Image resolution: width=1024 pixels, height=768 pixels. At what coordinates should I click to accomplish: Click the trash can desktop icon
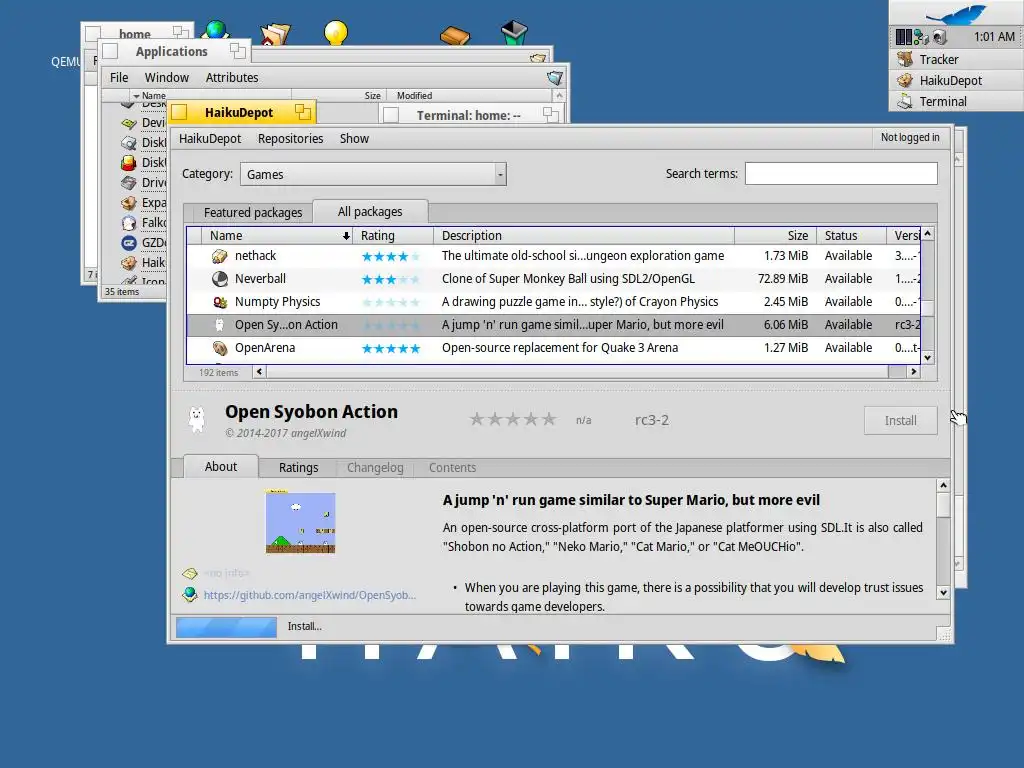pos(514,31)
